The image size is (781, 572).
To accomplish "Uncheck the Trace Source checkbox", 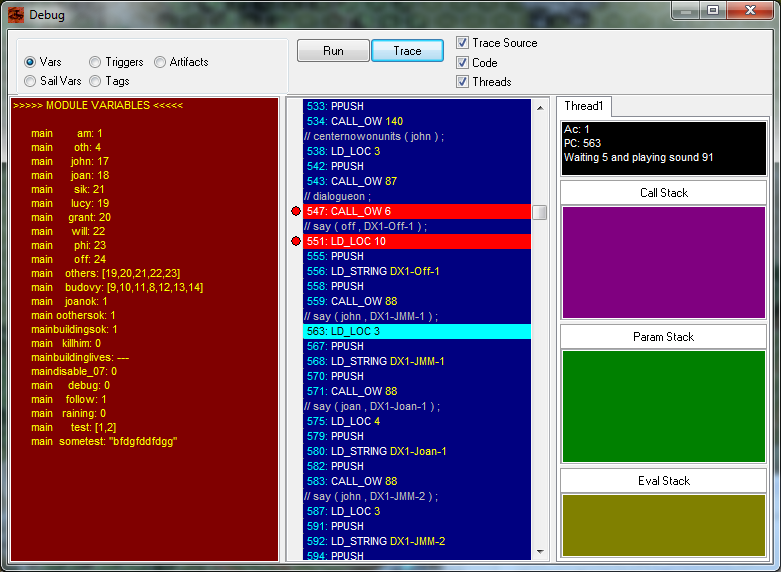I will [x=462, y=43].
